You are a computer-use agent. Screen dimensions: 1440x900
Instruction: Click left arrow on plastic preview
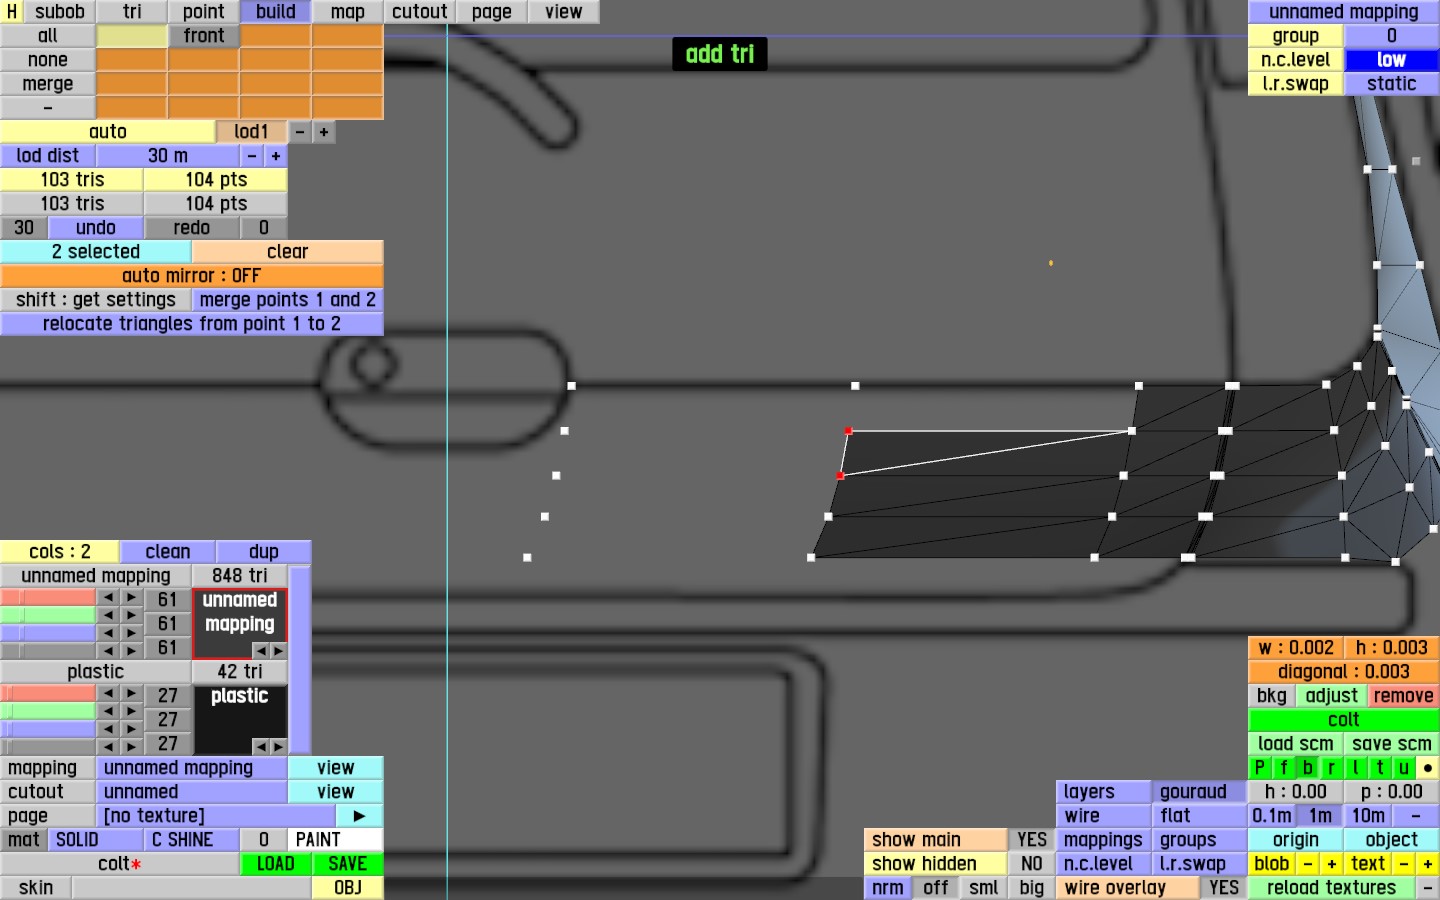pyautogui.click(x=260, y=746)
